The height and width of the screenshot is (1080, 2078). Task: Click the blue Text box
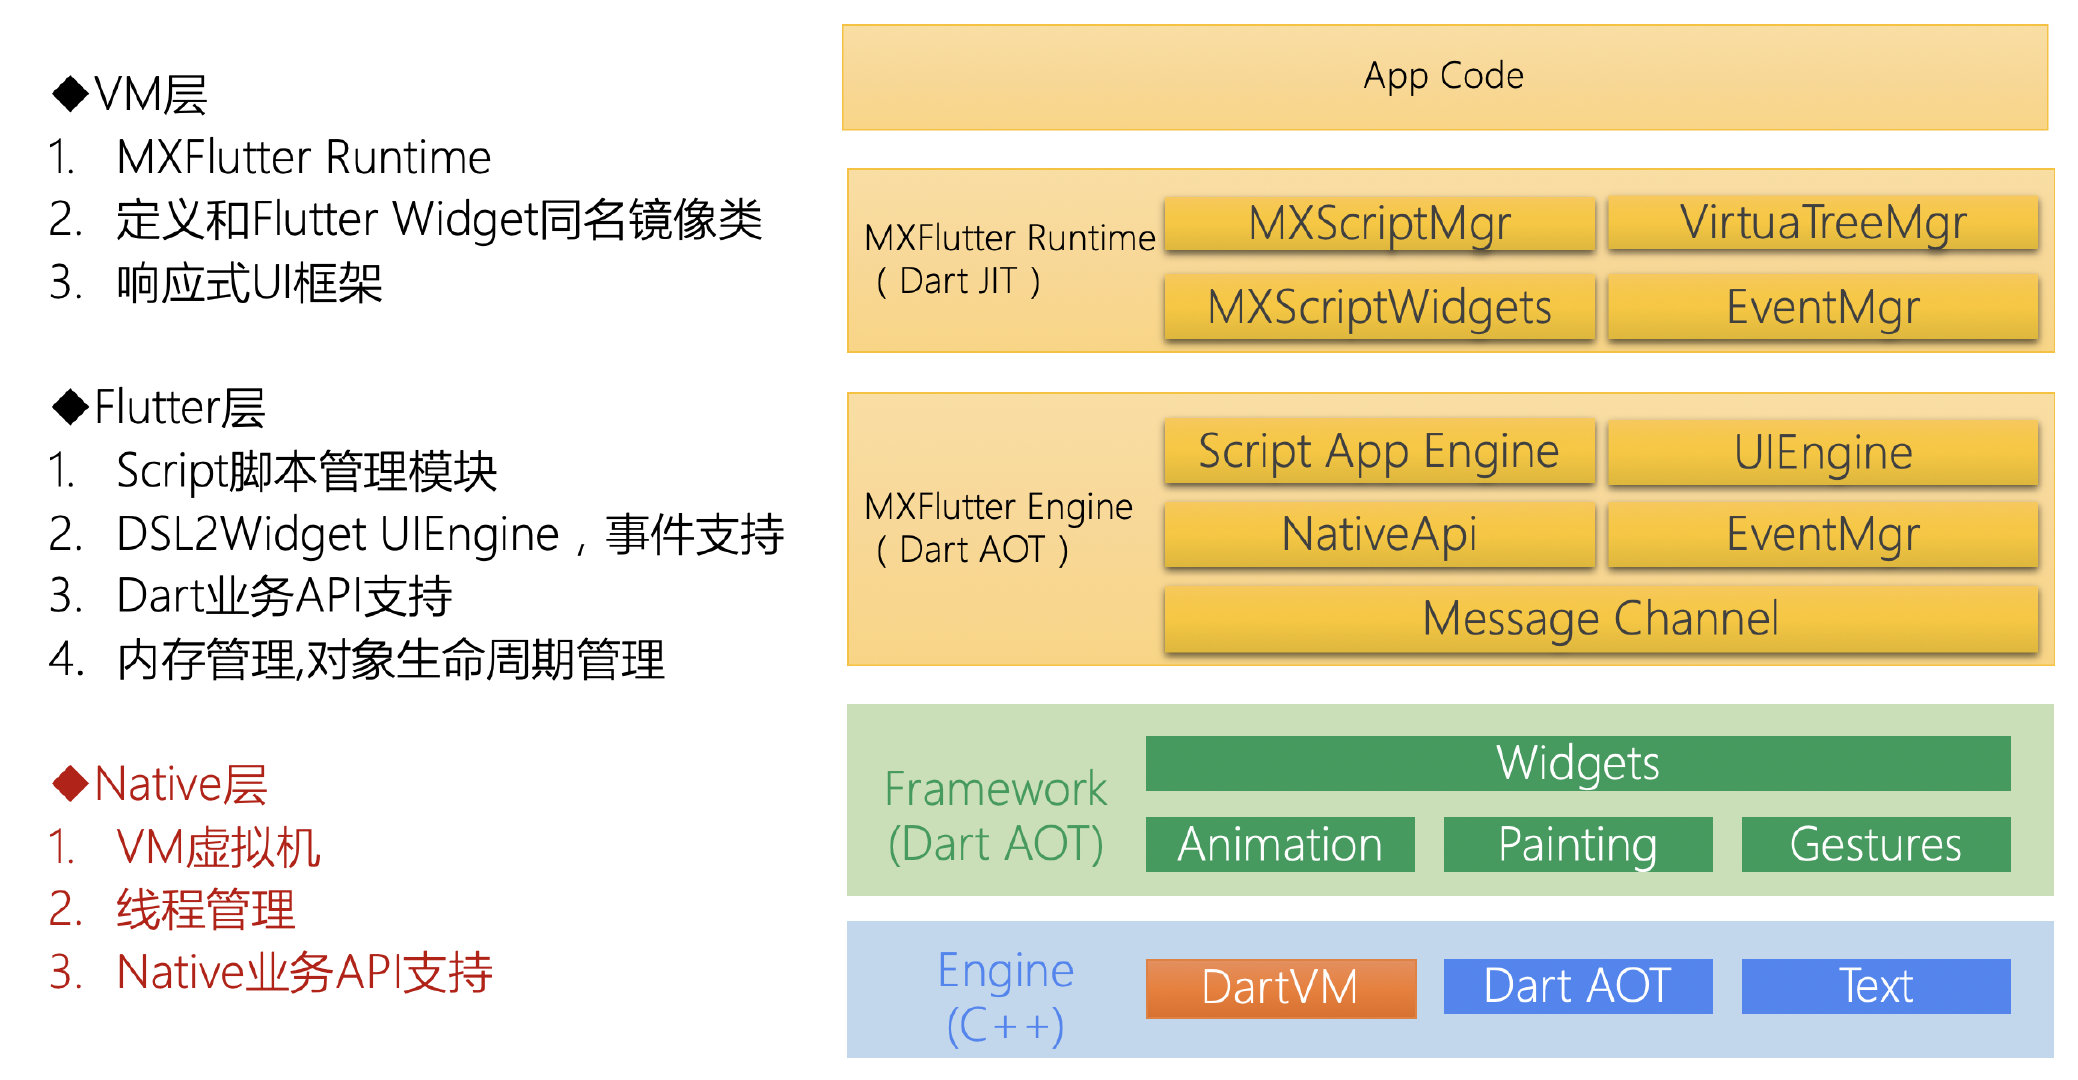(x=1876, y=986)
